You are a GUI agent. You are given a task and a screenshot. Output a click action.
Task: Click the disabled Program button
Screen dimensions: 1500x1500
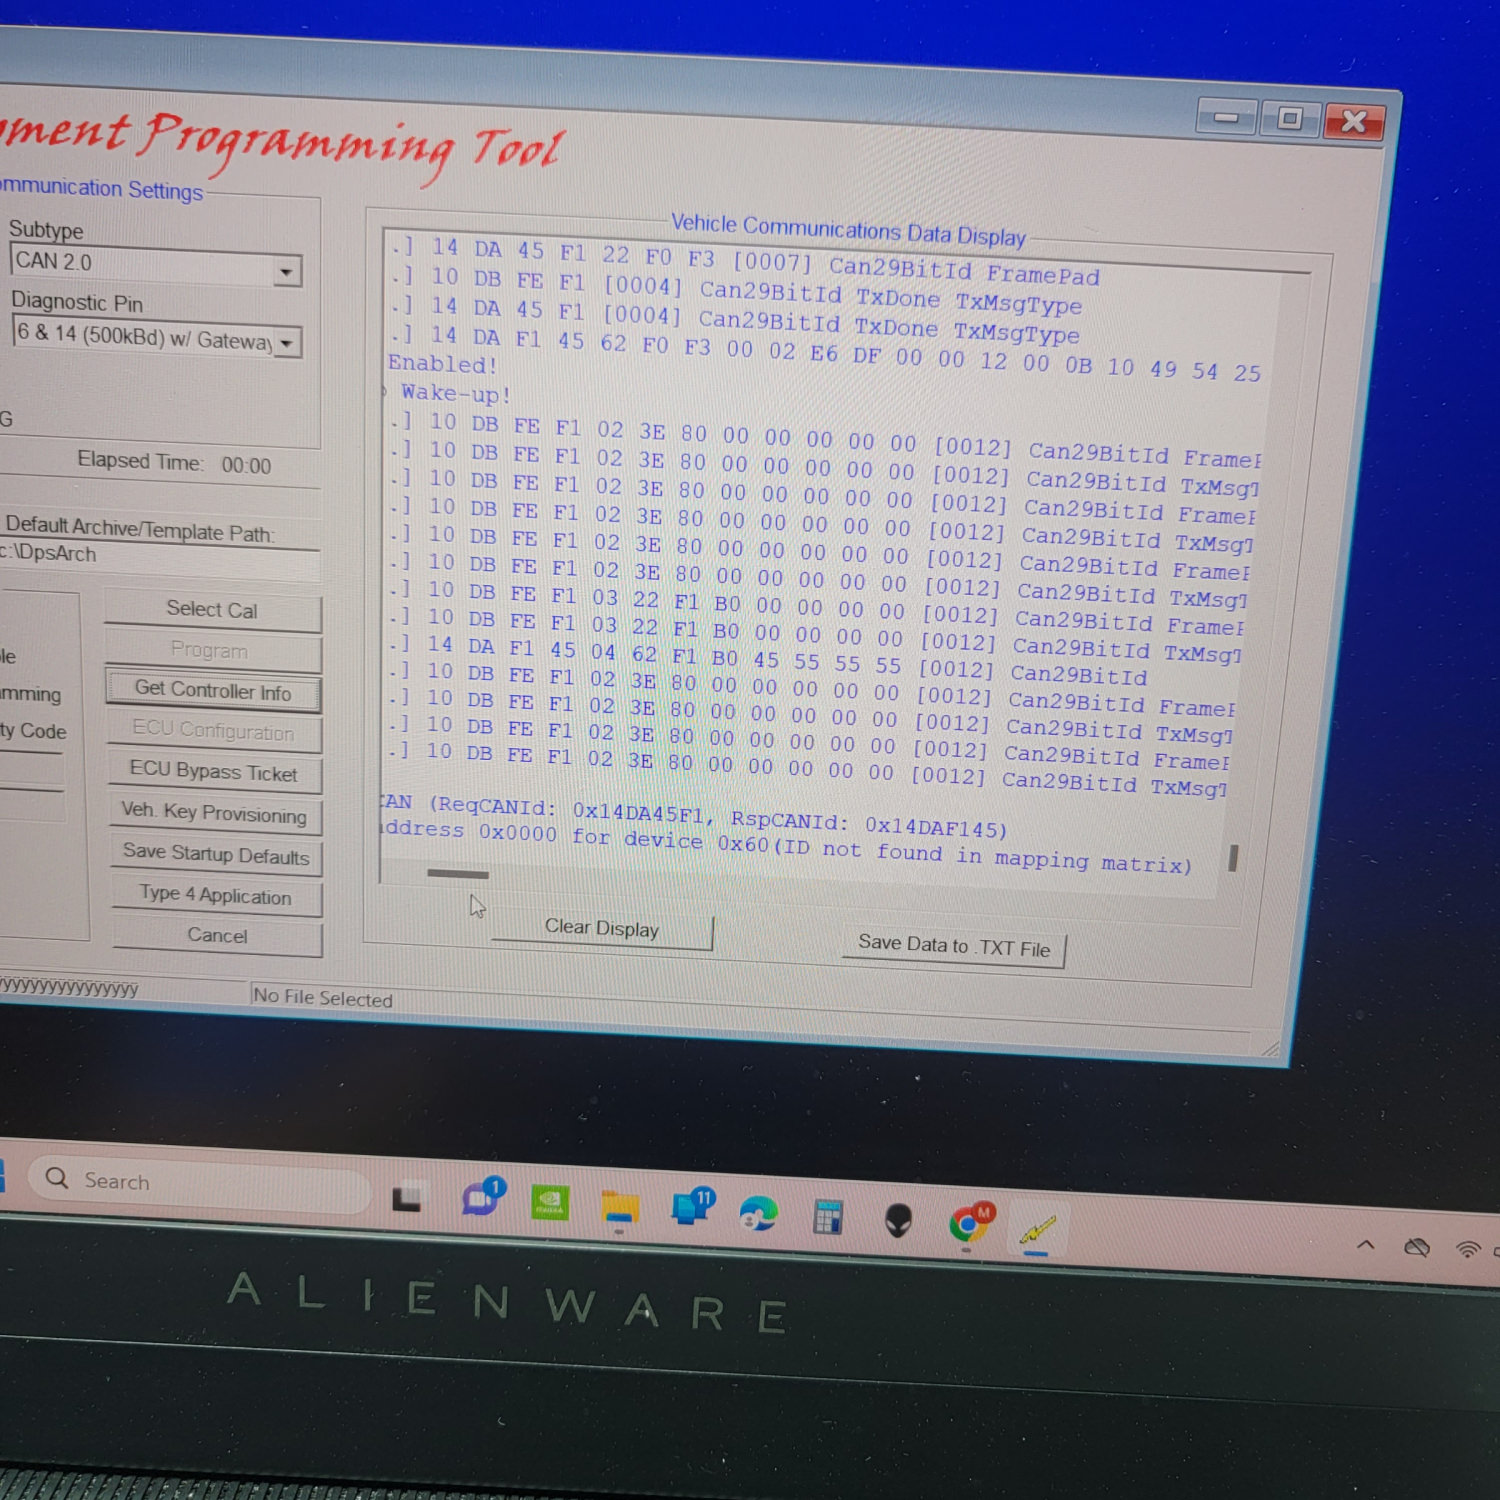tap(212, 651)
